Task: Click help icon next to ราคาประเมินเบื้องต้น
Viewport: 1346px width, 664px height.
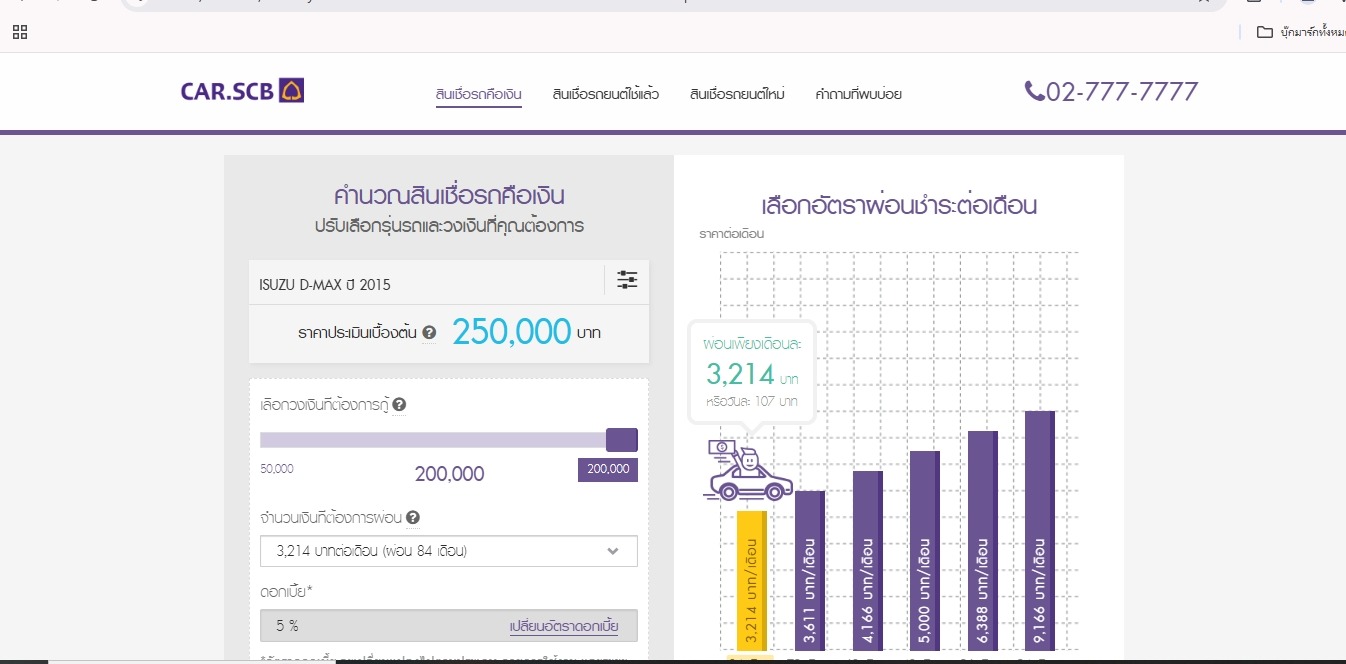Action: pyautogui.click(x=429, y=333)
